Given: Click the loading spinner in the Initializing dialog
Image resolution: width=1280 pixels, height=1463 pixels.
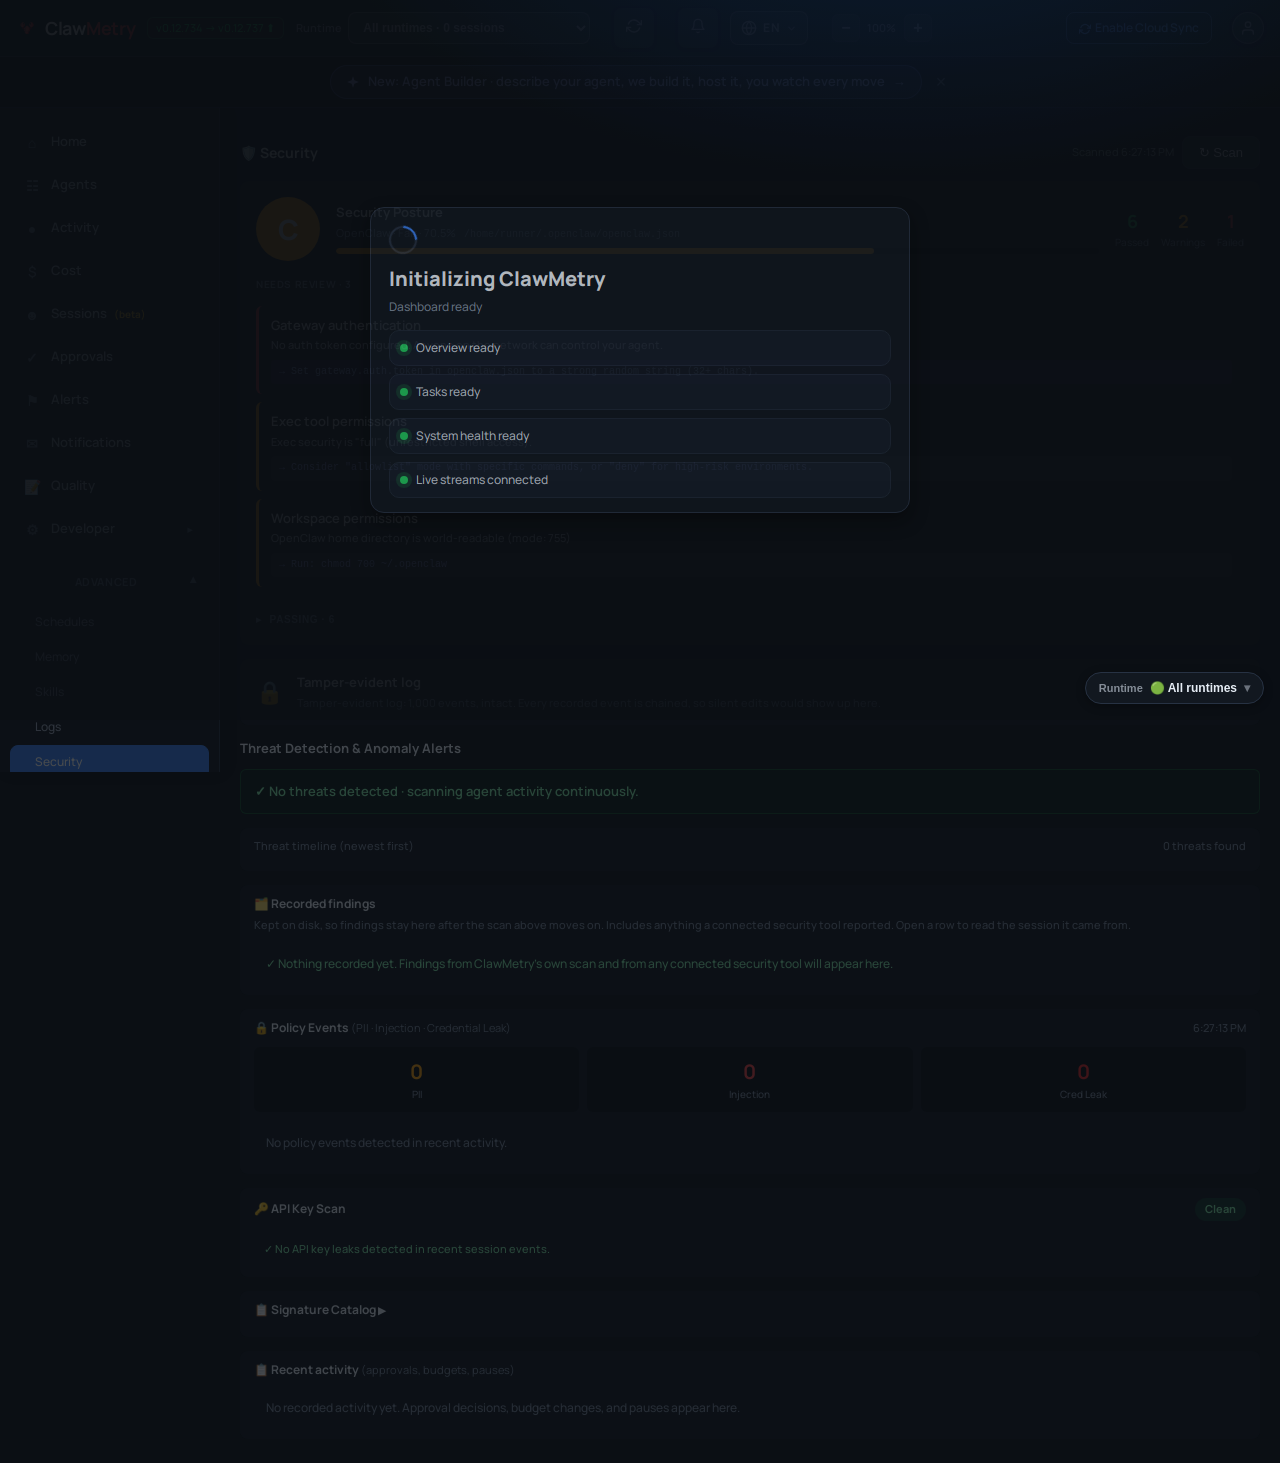Looking at the screenshot, I should coord(403,240).
